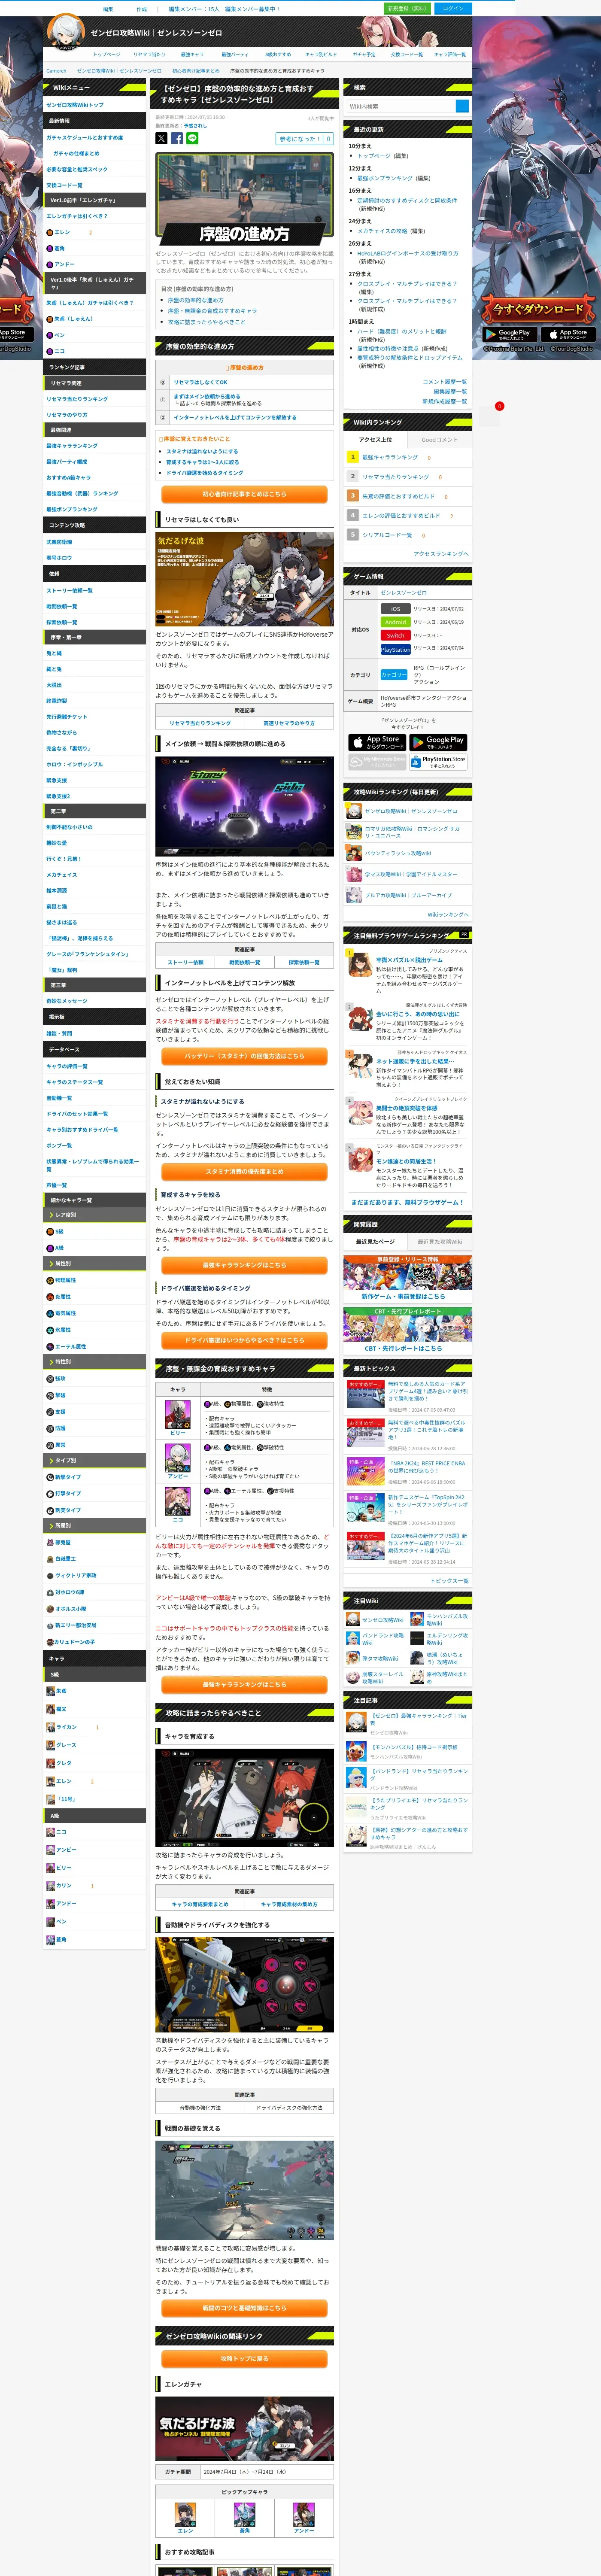Click orange ドライバ厳選はいつからやるべき？ button
The height and width of the screenshot is (2576, 601).
(244, 1340)
